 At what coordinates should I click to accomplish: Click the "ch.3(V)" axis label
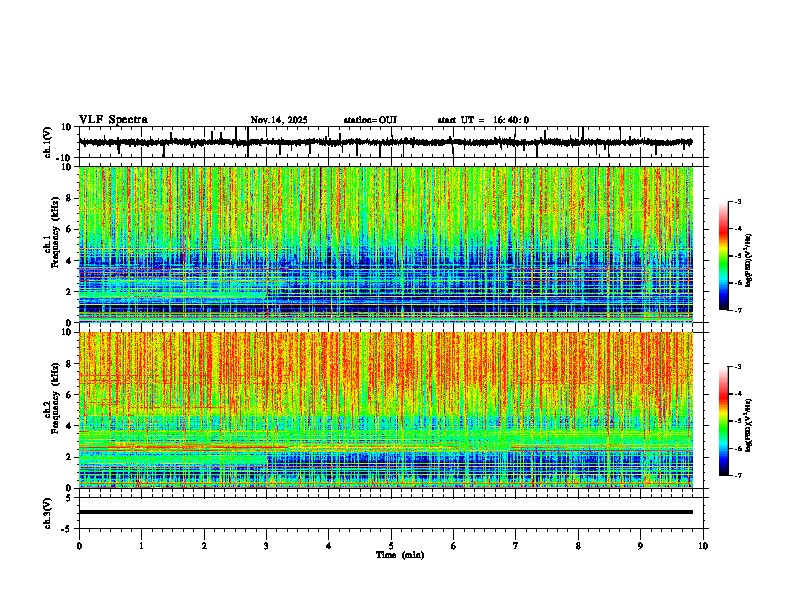pos(48,513)
